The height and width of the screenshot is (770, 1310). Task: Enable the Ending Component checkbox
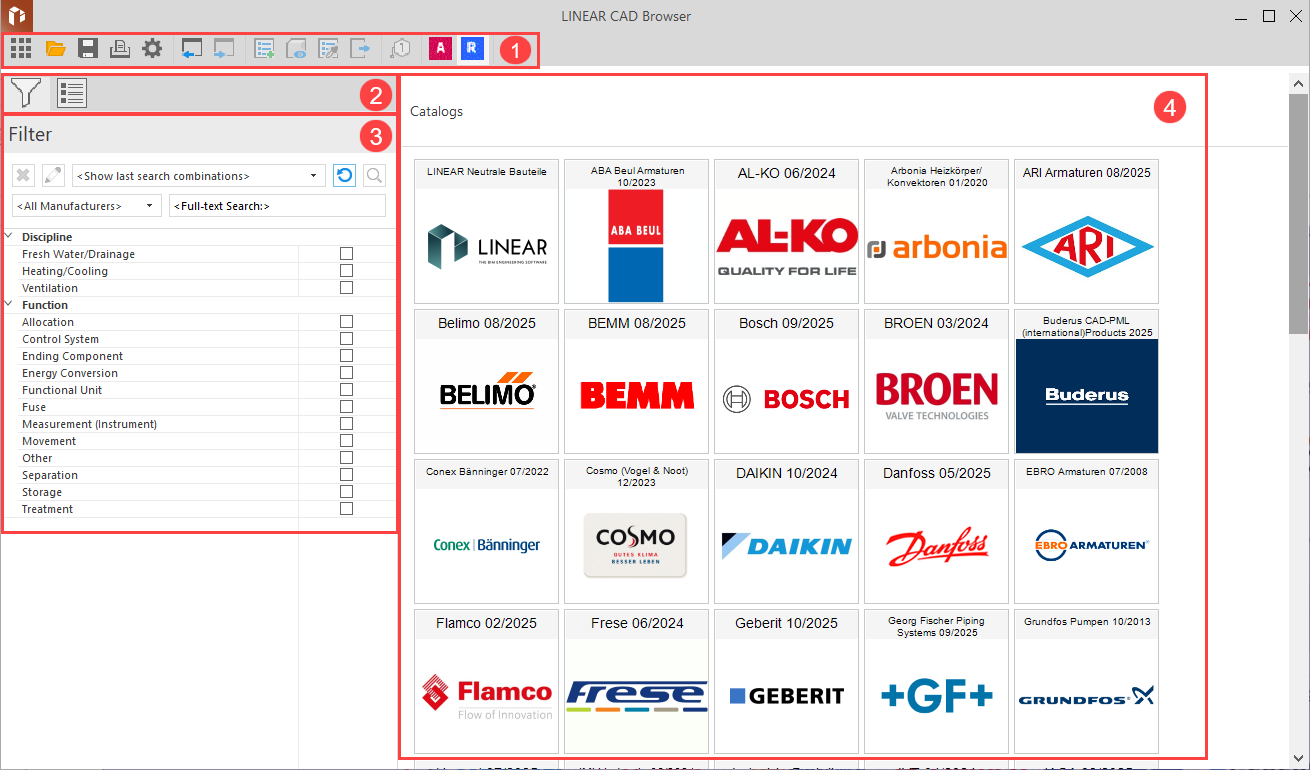coord(347,356)
